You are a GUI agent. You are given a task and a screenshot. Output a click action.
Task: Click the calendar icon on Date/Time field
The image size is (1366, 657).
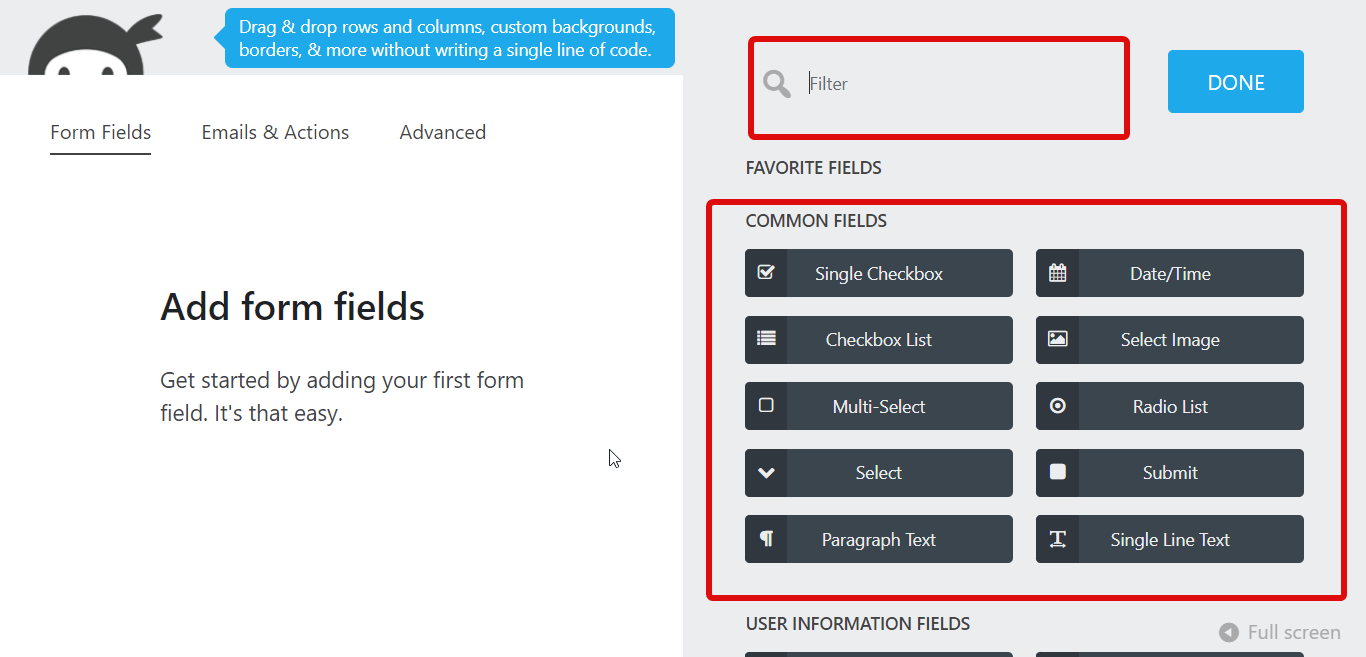pos(1057,272)
